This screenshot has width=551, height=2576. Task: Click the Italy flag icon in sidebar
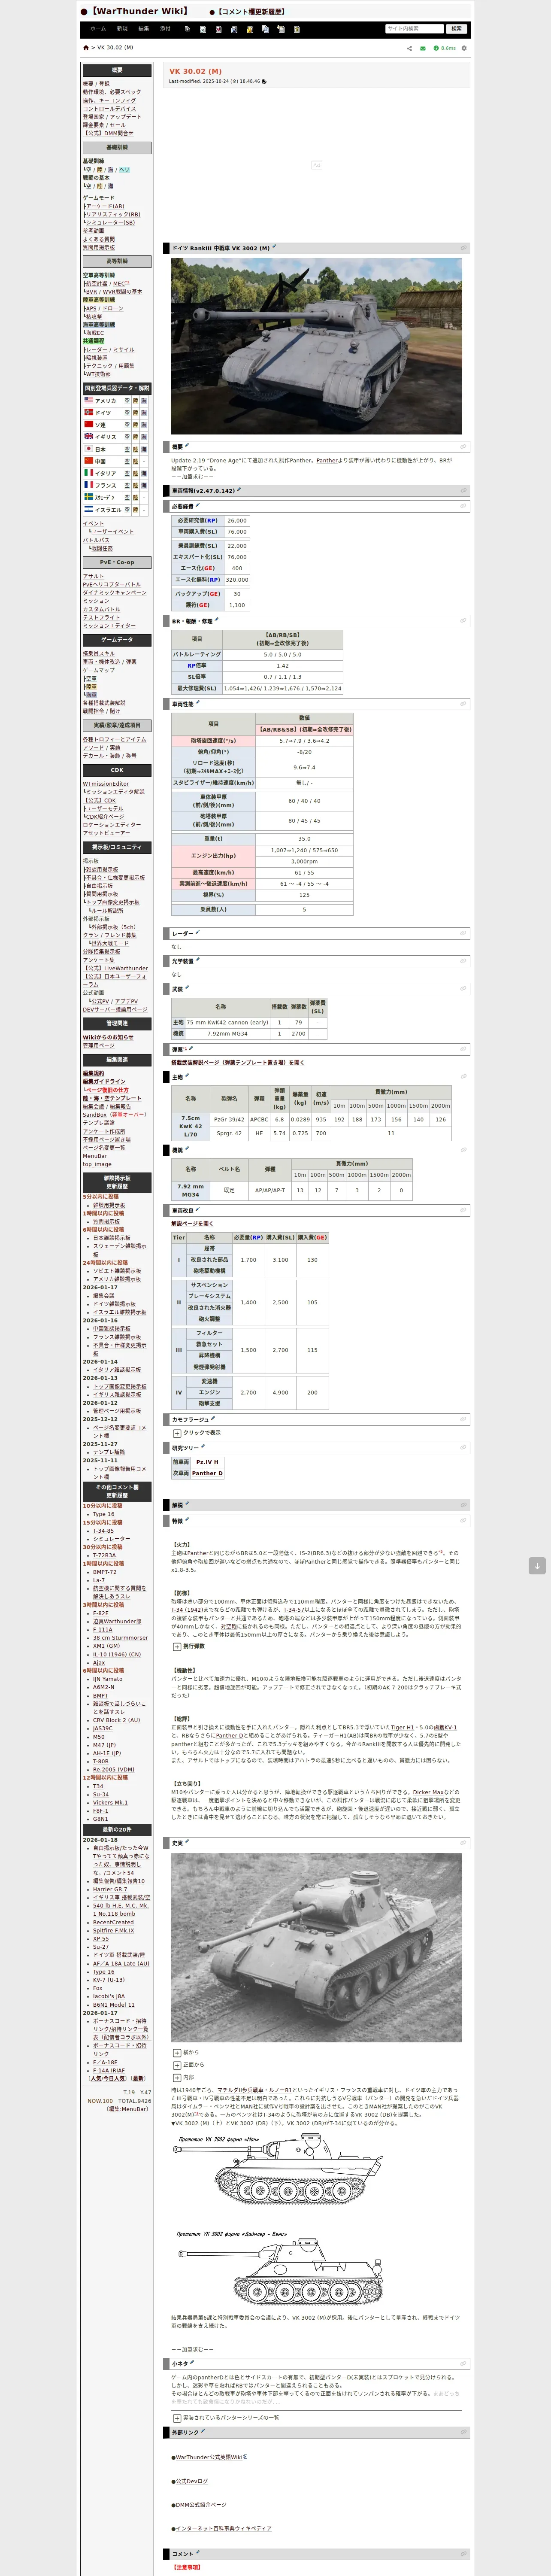88,473
